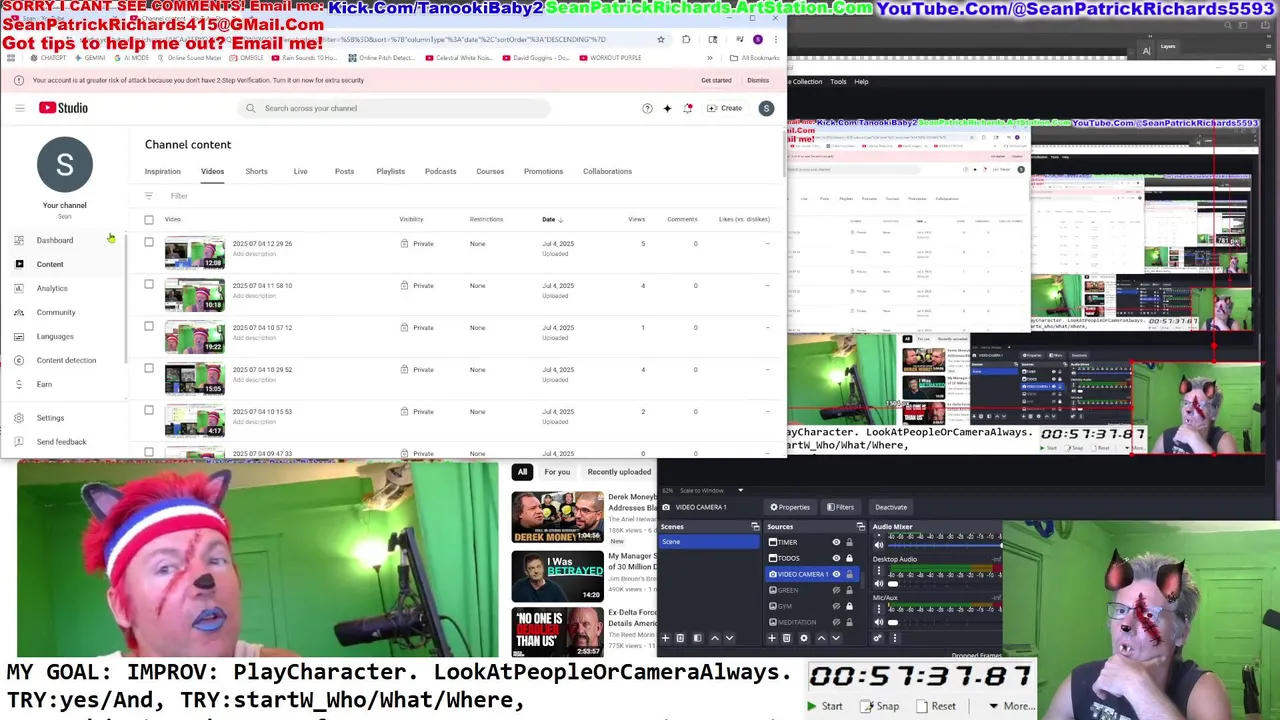Screen dimensions: 1280x720
Task: Open the Analytics chart icon
Action: pos(19,288)
